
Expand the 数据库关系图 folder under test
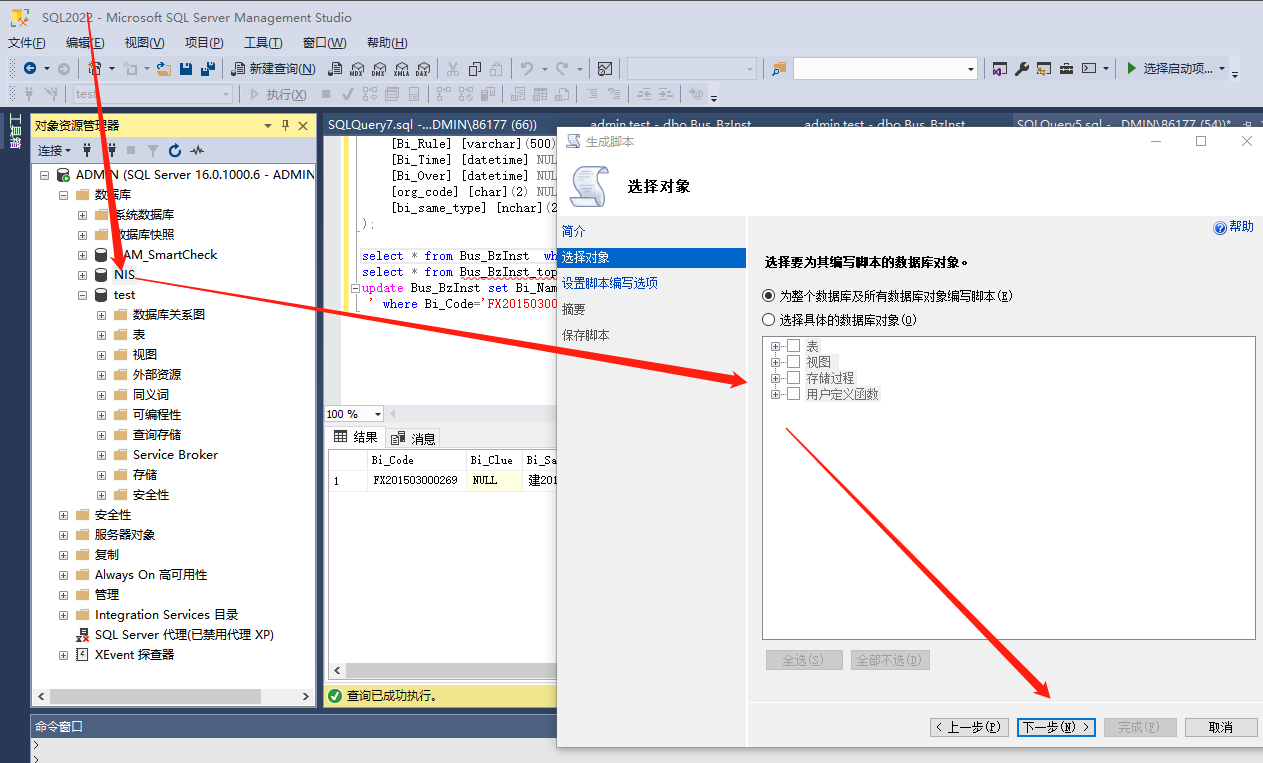tap(101, 315)
